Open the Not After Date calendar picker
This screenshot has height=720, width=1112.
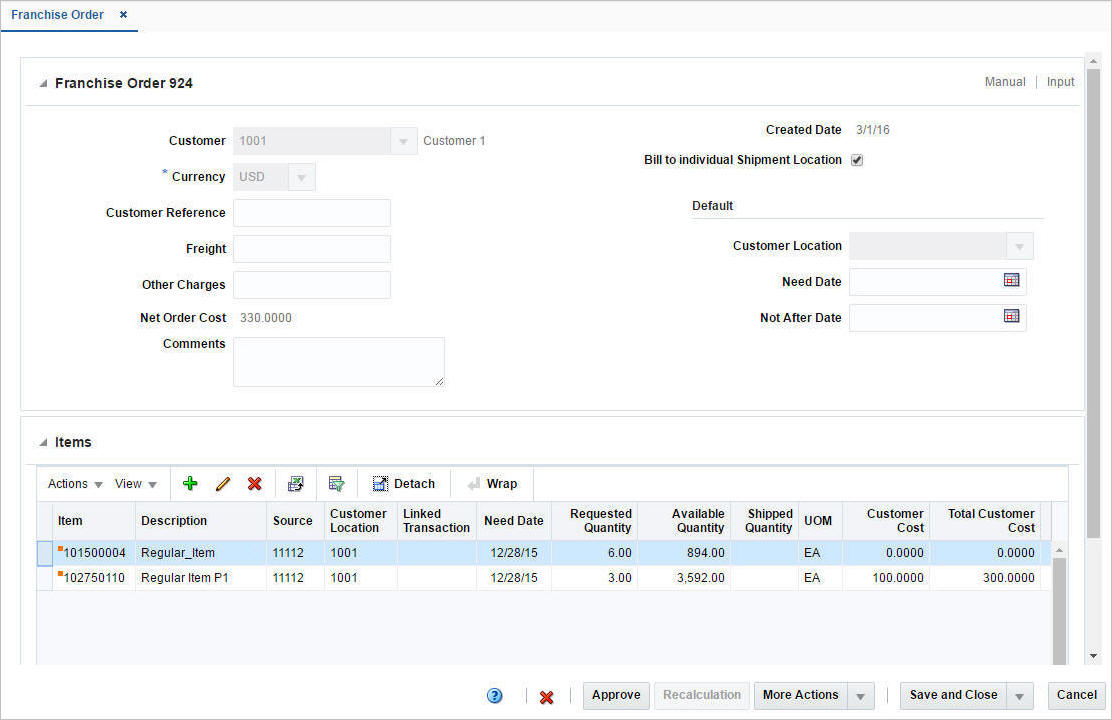[1011, 316]
